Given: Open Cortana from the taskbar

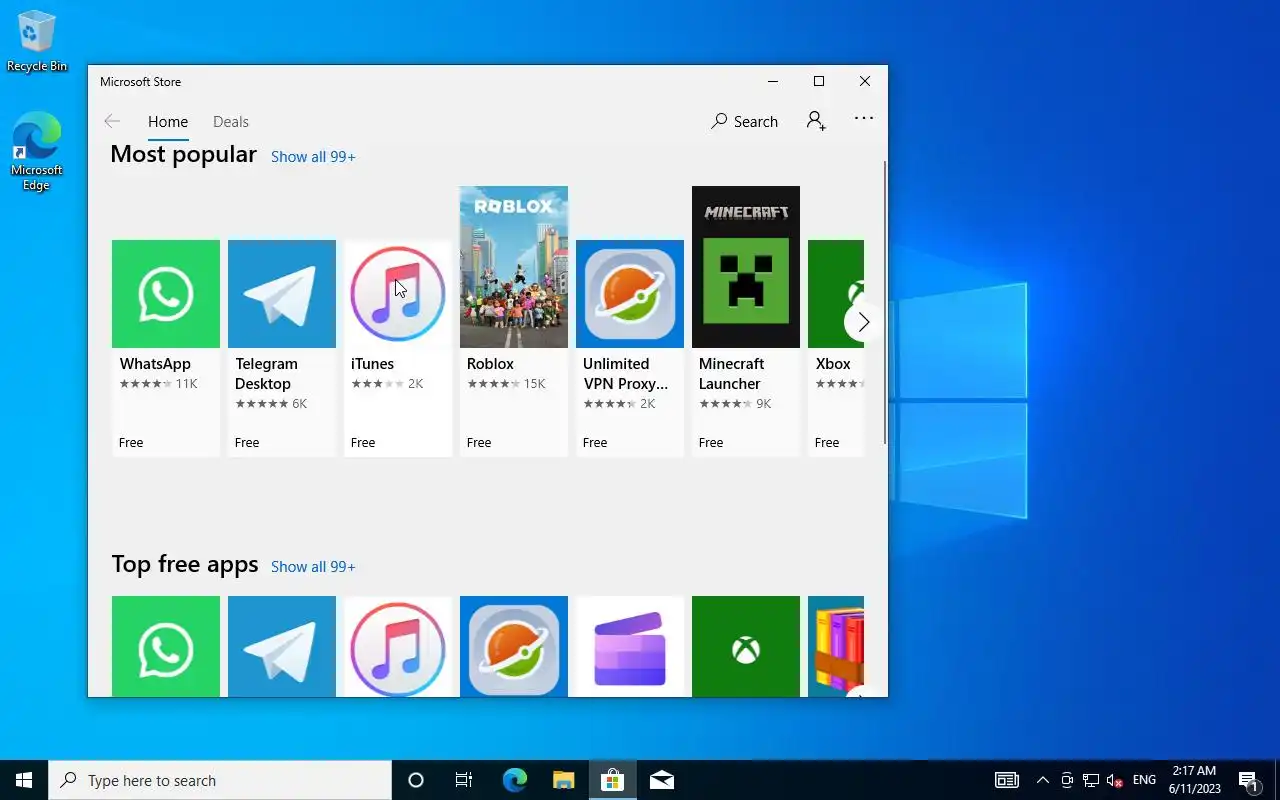Looking at the screenshot, I should click(x=416, y=780).
